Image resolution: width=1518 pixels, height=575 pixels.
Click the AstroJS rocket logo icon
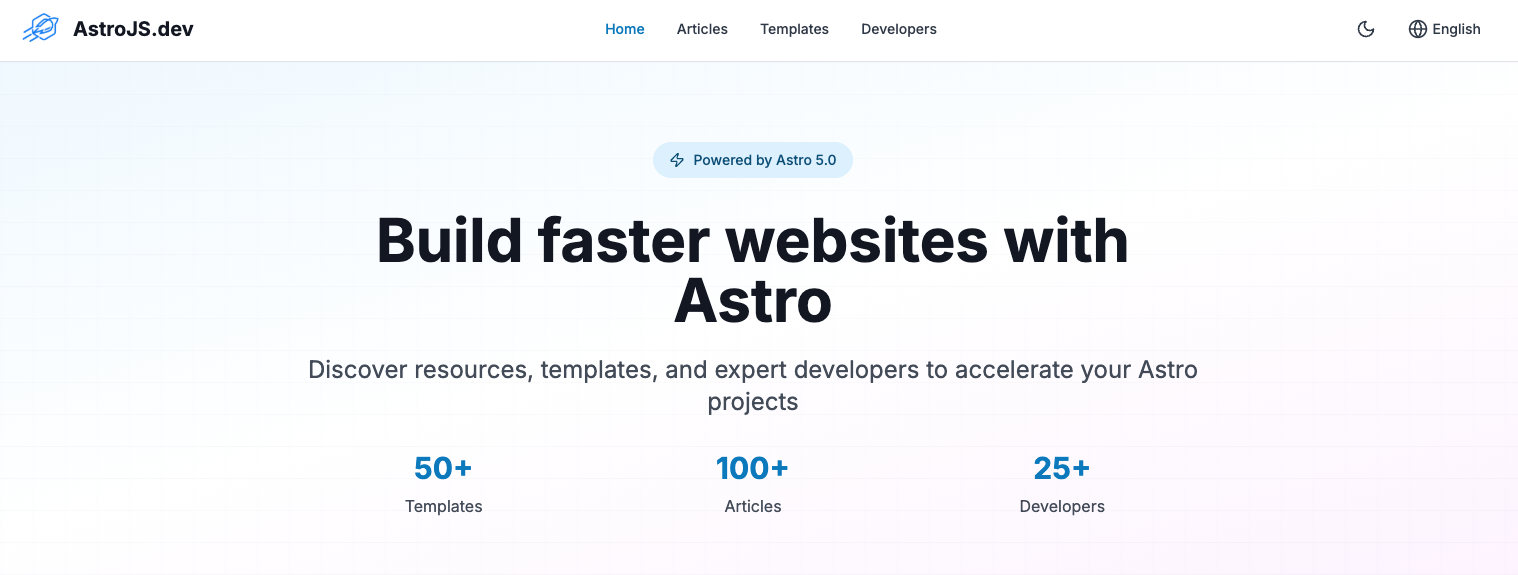41,29
